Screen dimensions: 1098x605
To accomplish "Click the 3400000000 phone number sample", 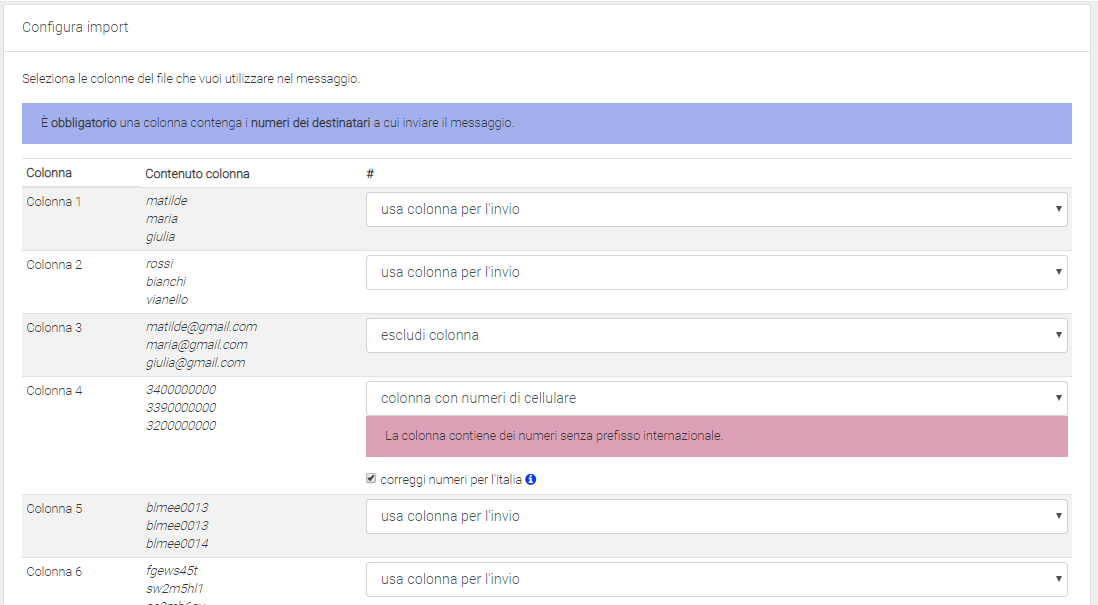I will [x=181, y=390].
